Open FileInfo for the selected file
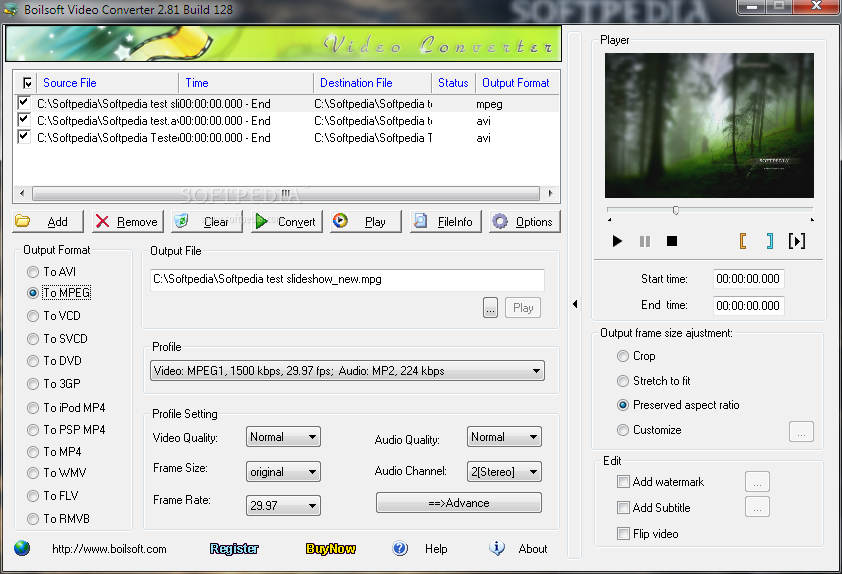 tap(445, 221)
